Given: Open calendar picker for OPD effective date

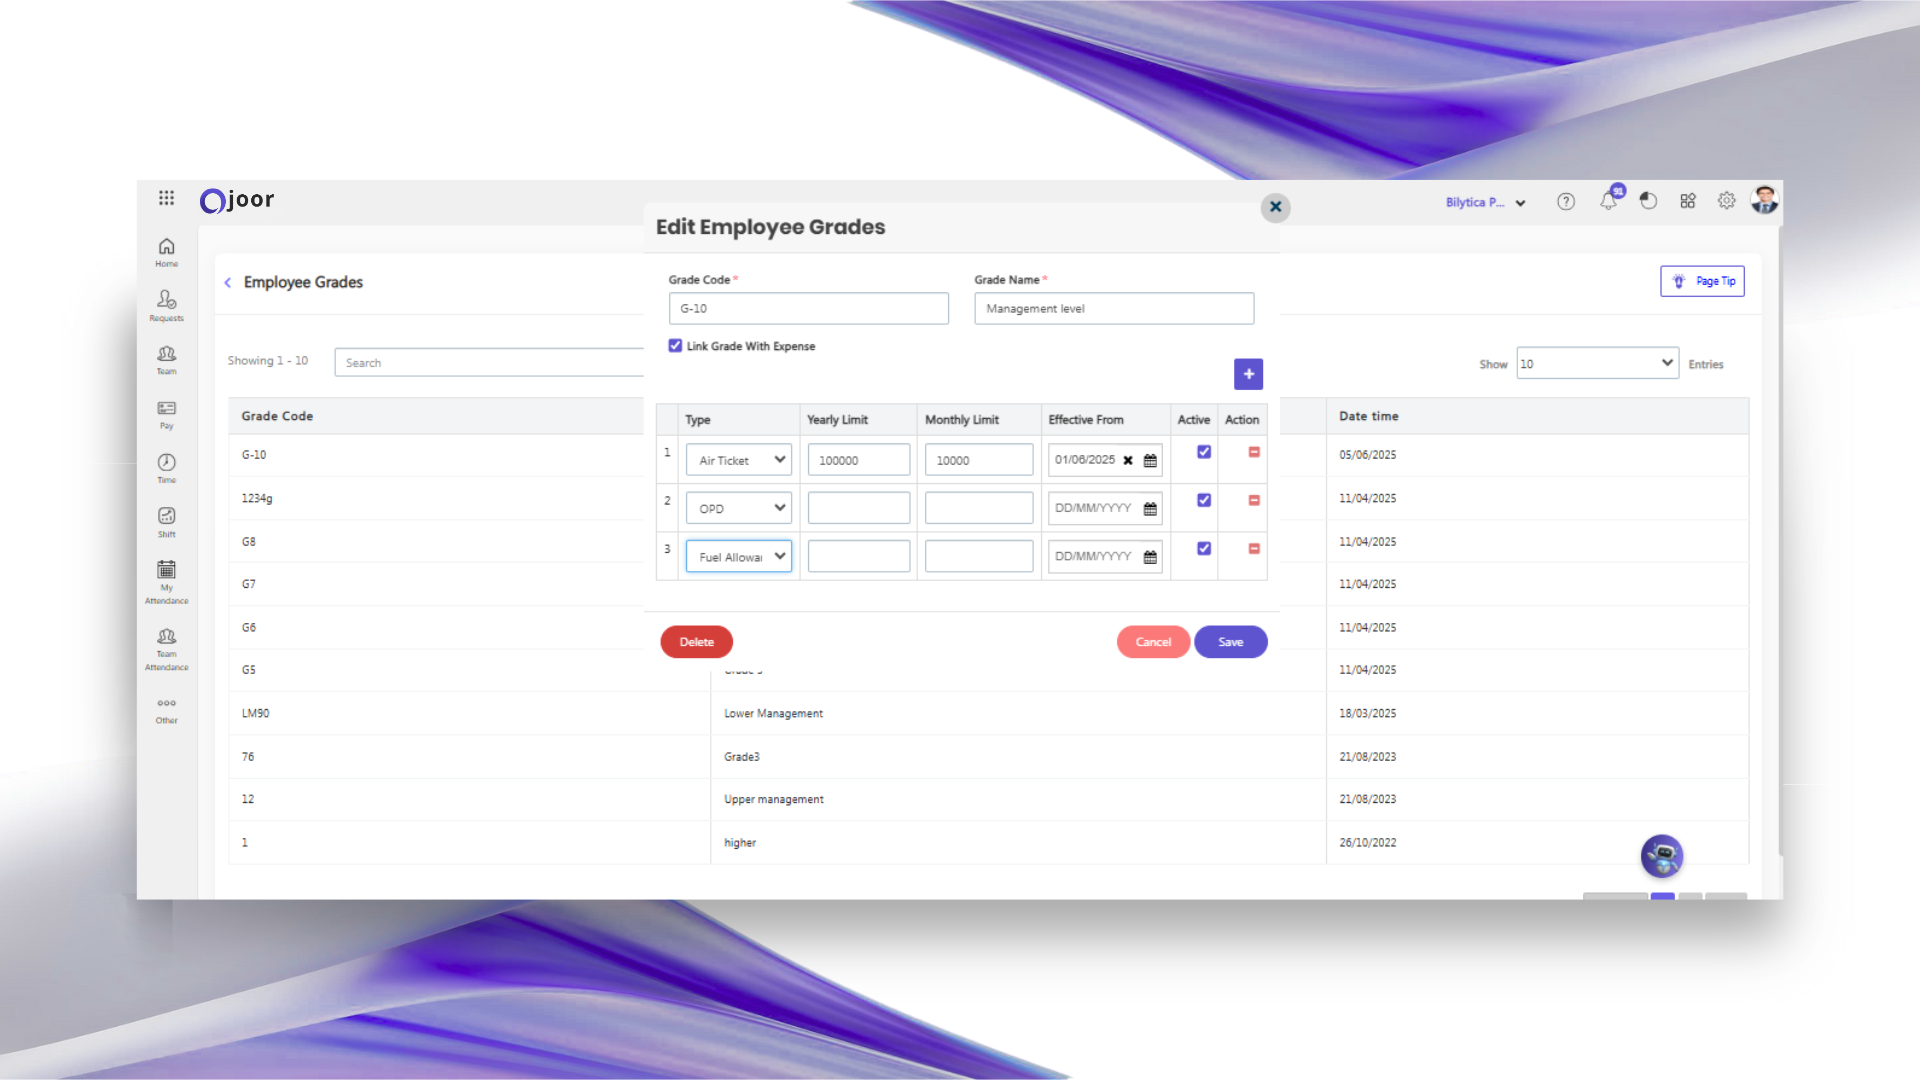Looking at the screenshot, I should coord(1150,509).
